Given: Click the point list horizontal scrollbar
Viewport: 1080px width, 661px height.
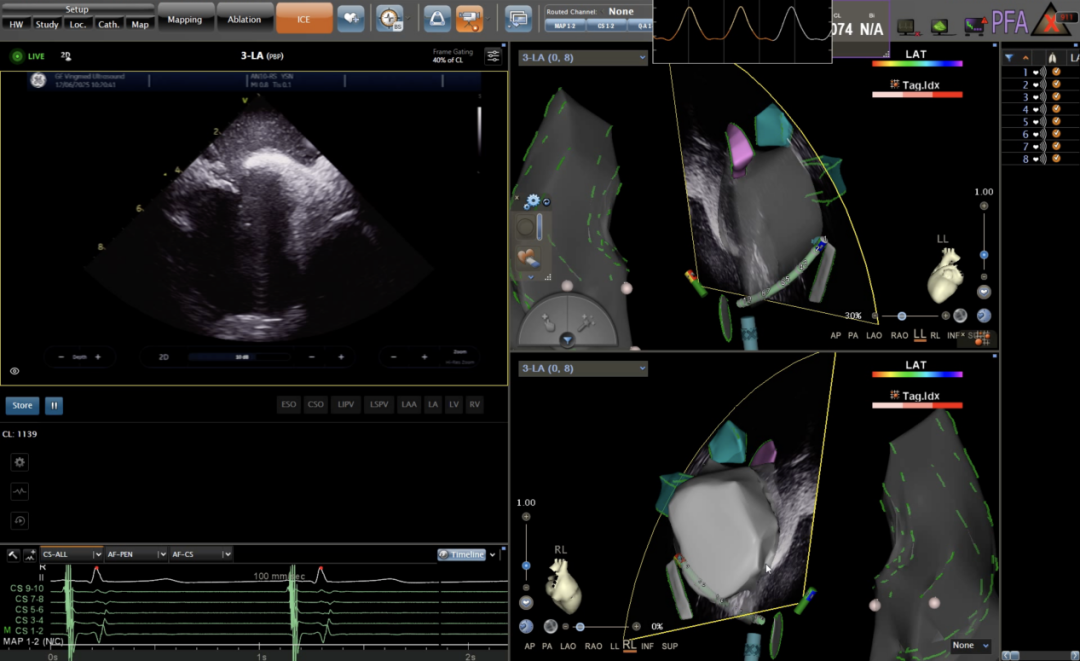Looking at the screenshot, I should click(1040, 655).
